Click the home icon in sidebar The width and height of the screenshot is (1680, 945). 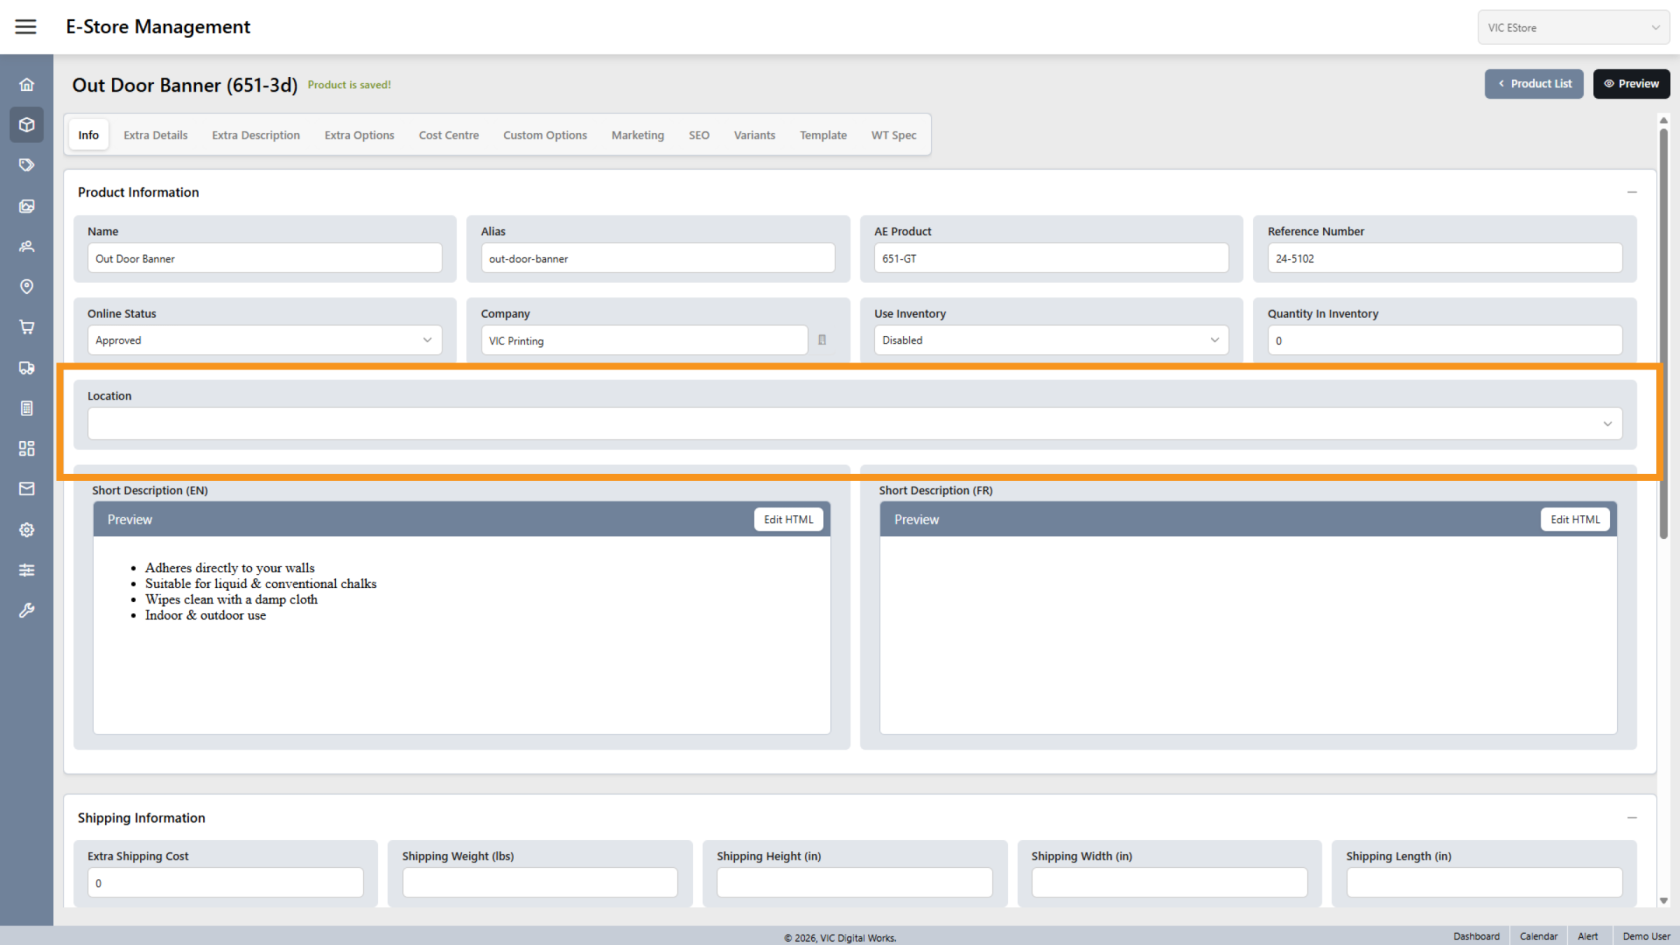coord(27,85)
